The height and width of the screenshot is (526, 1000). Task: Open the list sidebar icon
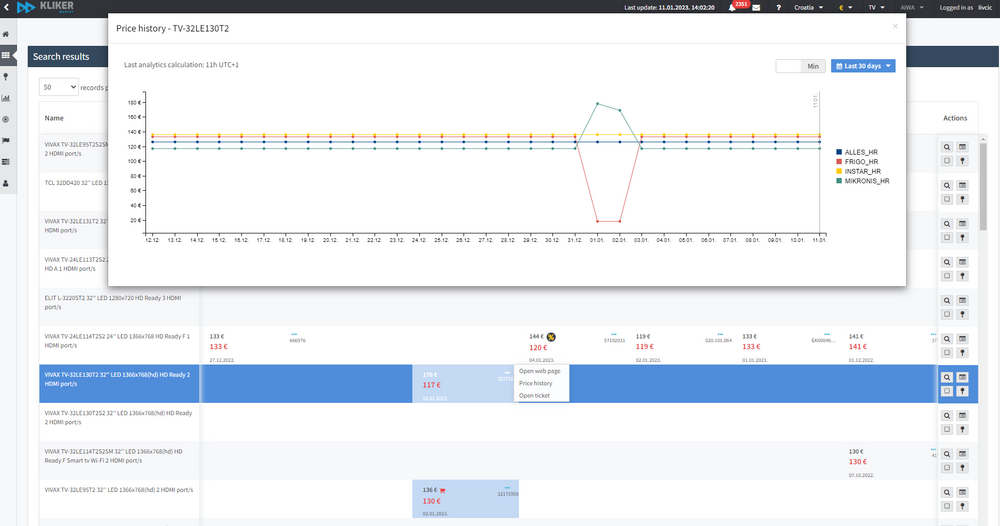click(6, 162)
